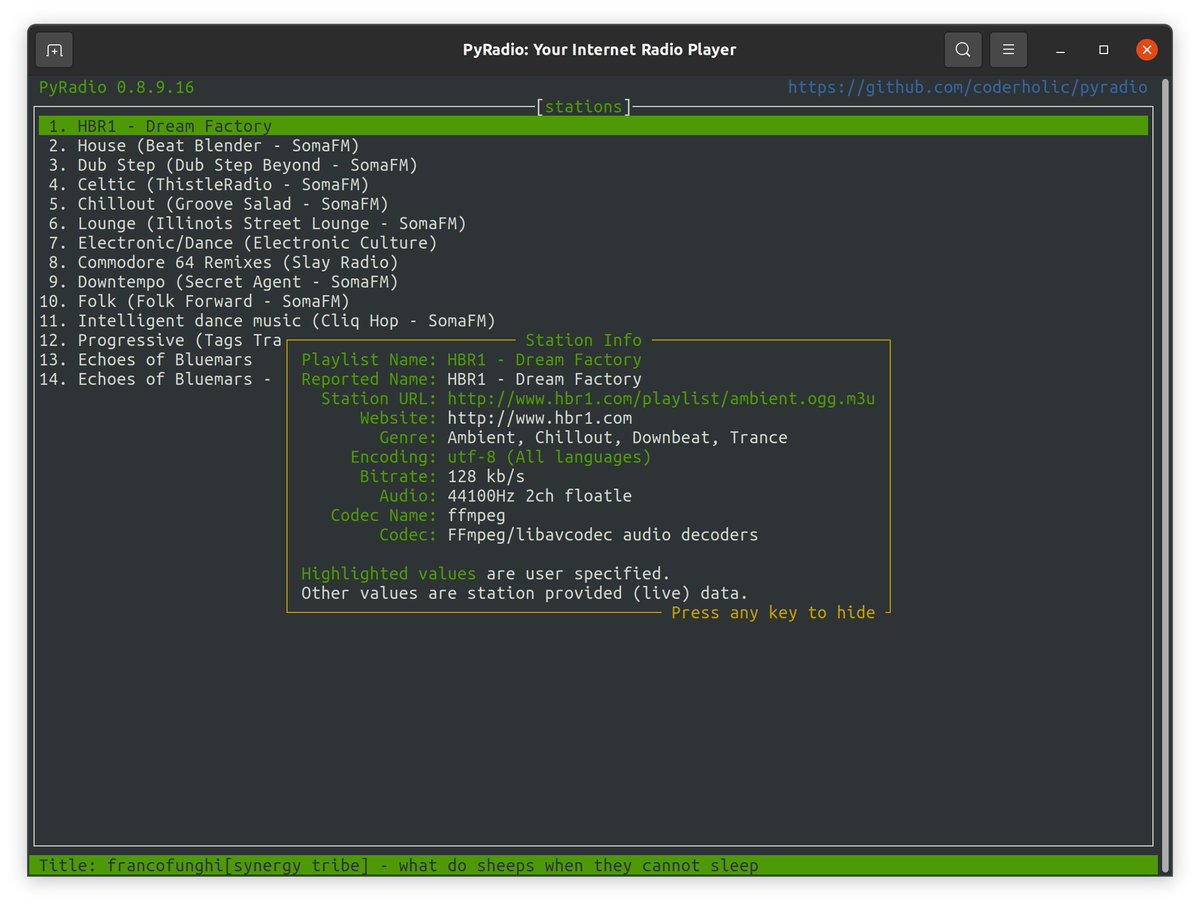The image size is (1200, 907).
Task: Click the Genre value Ambient, Chillout, Downbeat, Trance
Action: coord(617,438)
